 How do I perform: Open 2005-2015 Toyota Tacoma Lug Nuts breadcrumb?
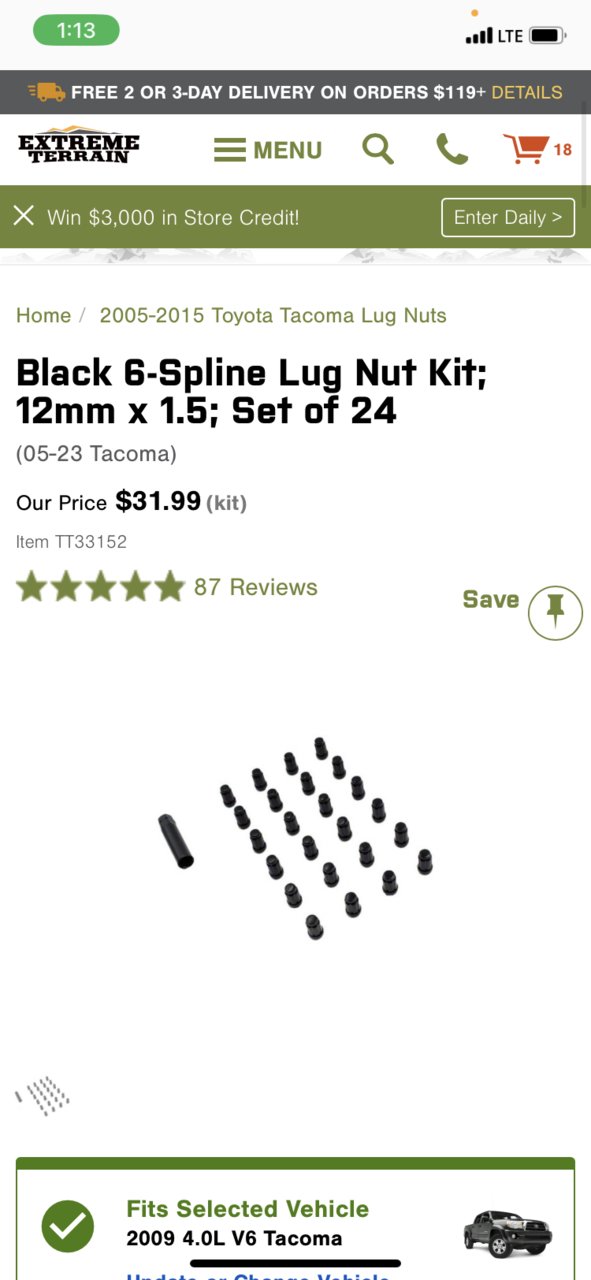[273, 315]
